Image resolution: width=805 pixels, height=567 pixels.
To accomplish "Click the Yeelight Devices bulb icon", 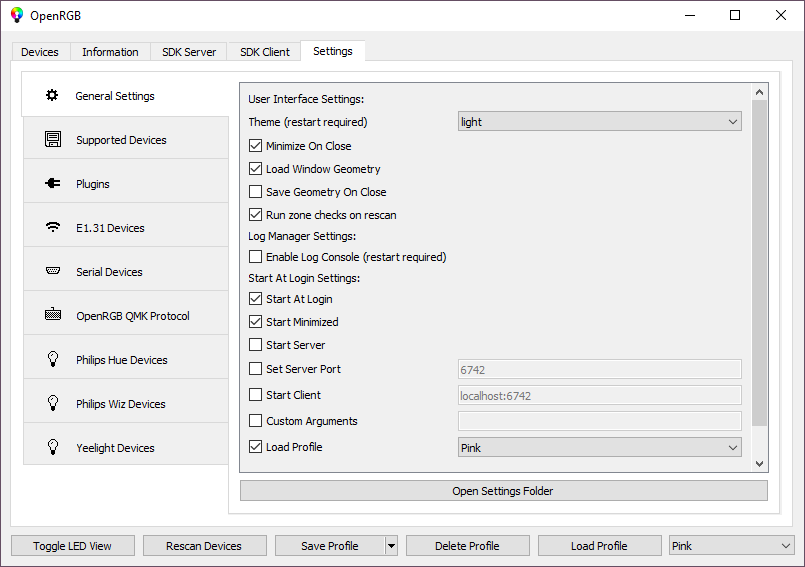I will (x=53, y=448).
